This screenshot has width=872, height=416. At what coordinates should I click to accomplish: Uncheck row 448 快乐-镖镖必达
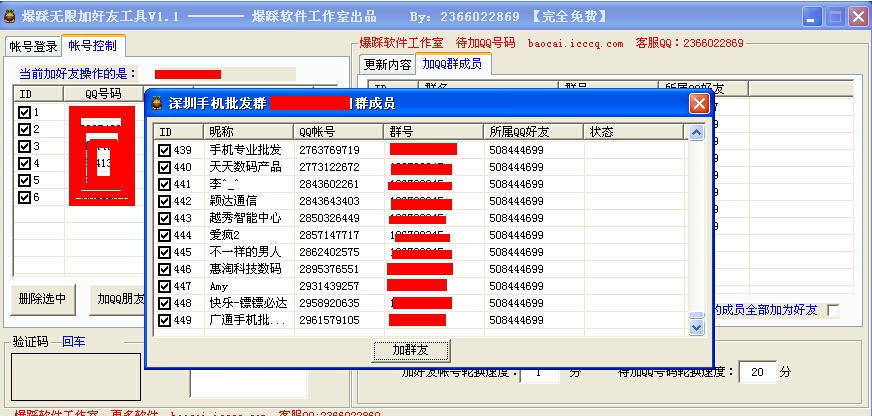pyautogui.click(x=165, y=303)
